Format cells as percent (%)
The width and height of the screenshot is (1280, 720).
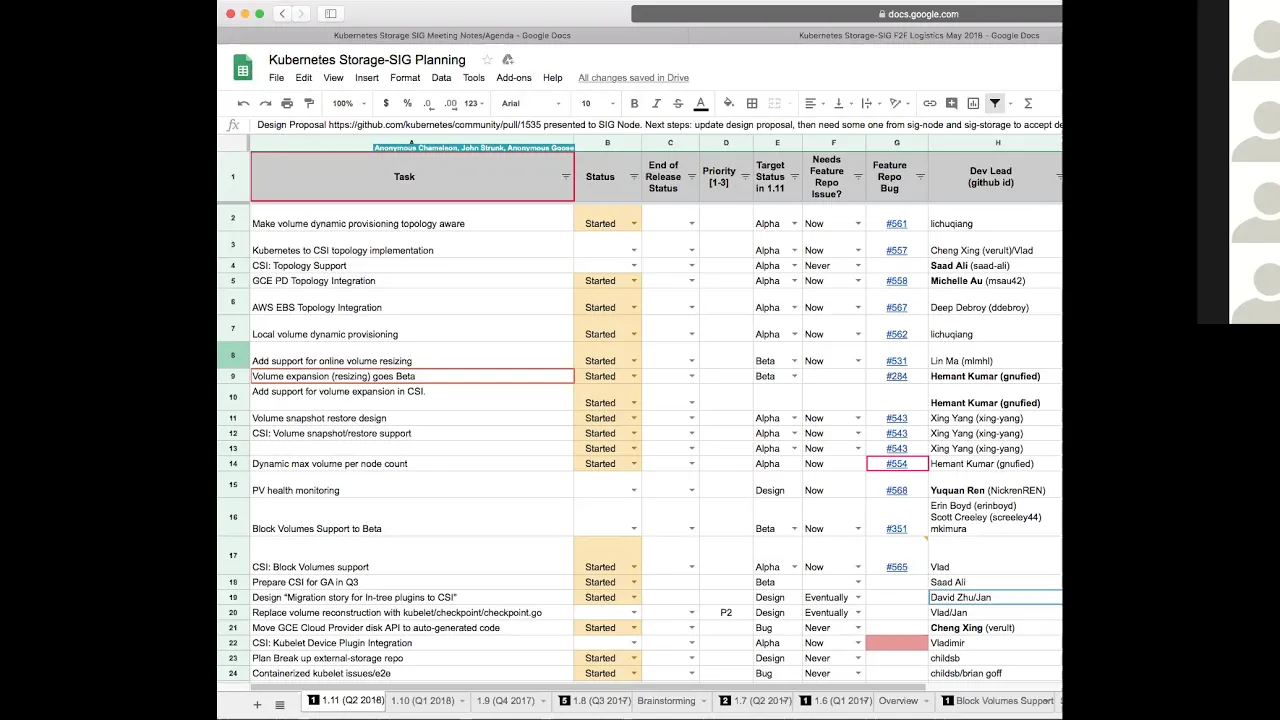click(x=407, y=103)
